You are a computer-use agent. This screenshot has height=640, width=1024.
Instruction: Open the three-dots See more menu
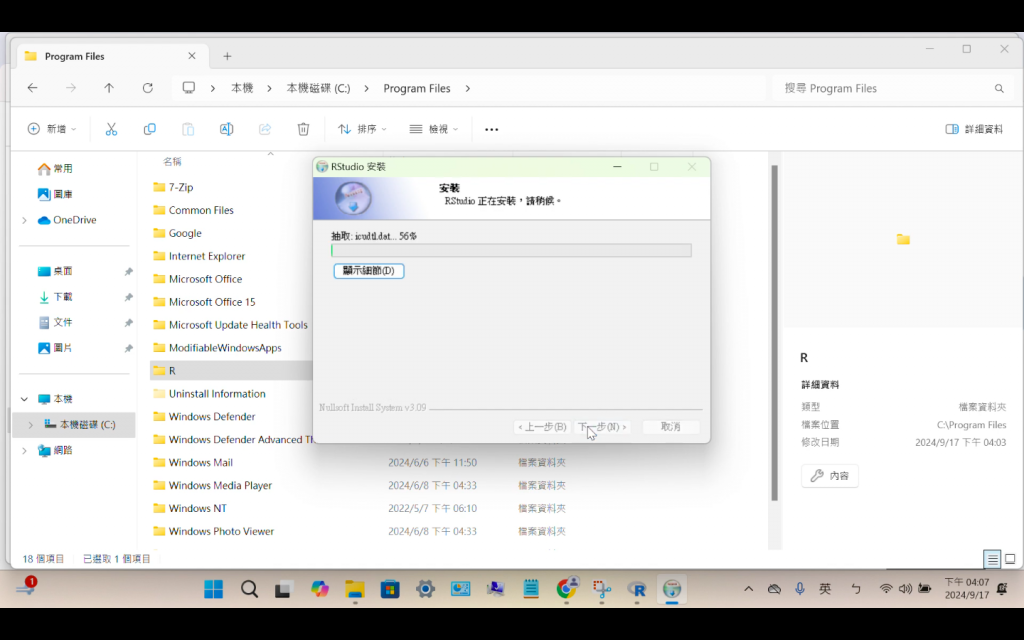pyautogui.click(x=492, y=129)
